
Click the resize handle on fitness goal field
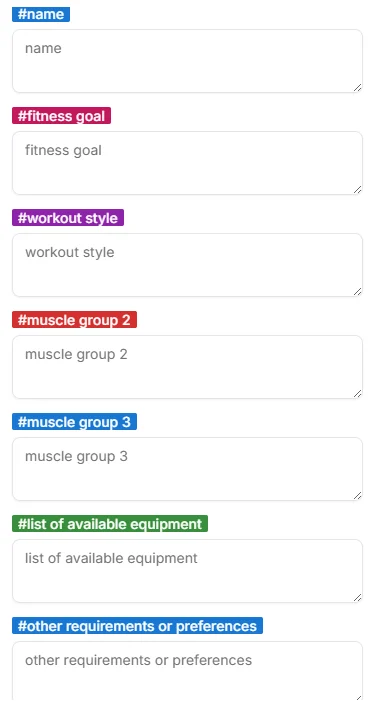pyautogui.click(x=358, y=190)
